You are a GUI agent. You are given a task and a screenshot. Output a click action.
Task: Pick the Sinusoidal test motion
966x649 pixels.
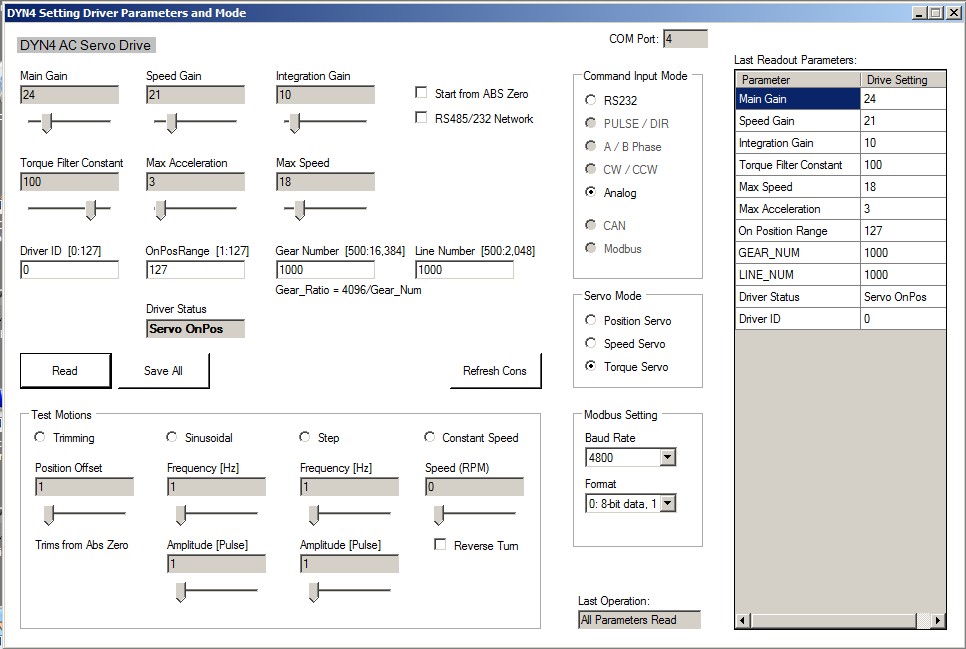tap(172, 437)
